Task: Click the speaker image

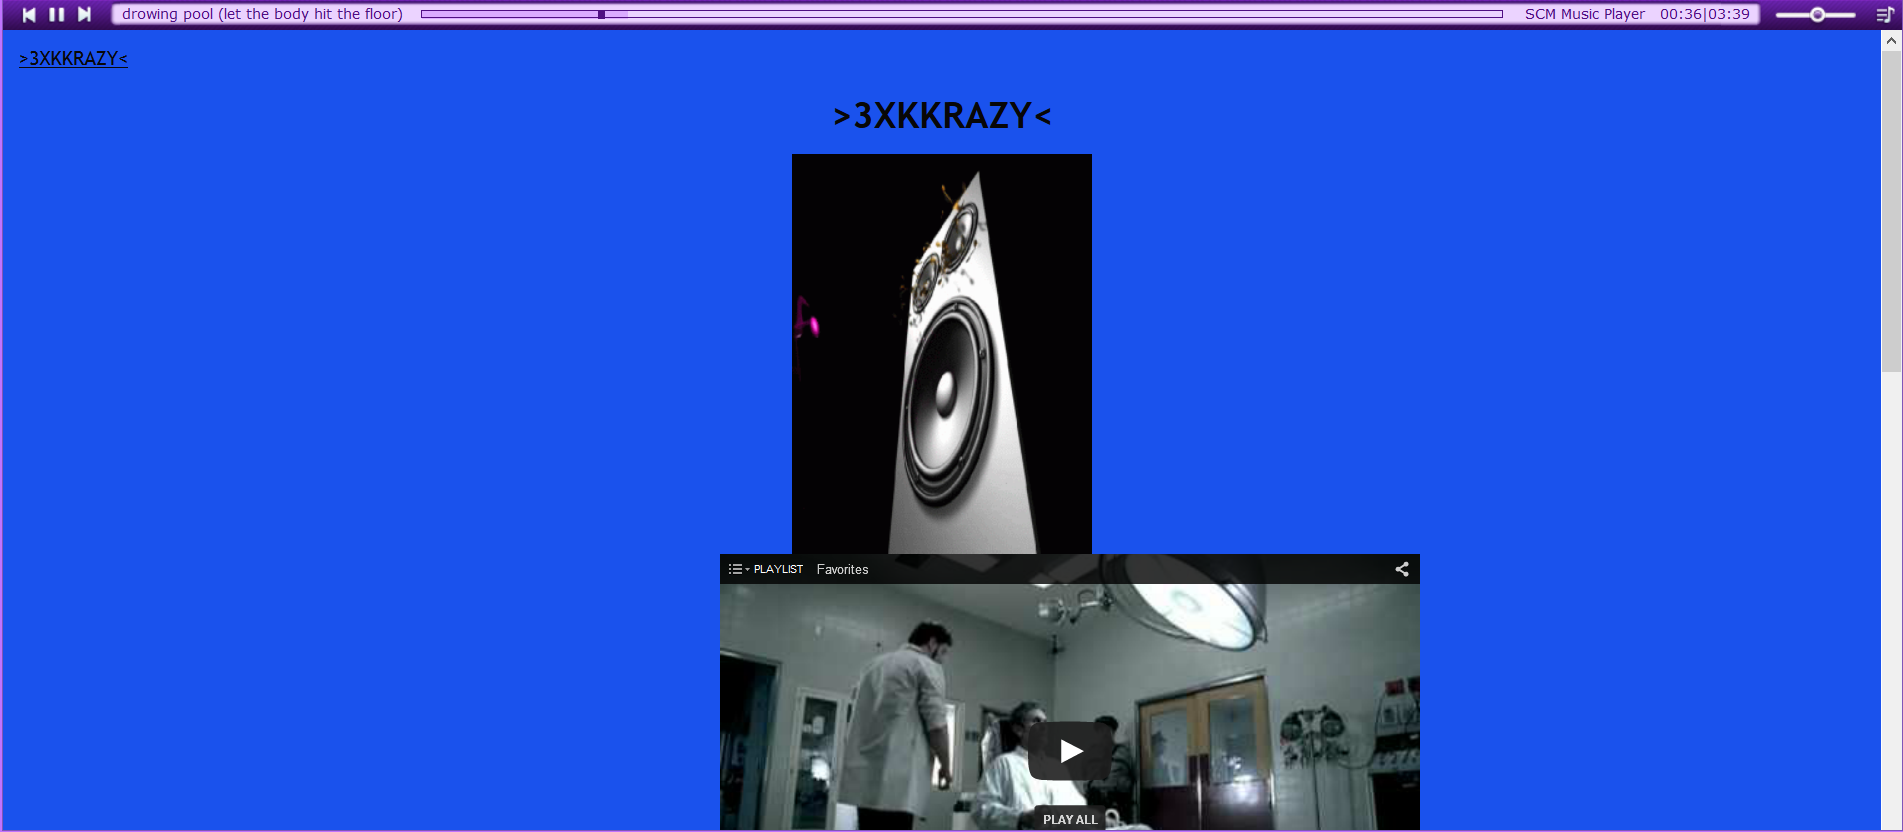Action: click(x=941, y=353)
